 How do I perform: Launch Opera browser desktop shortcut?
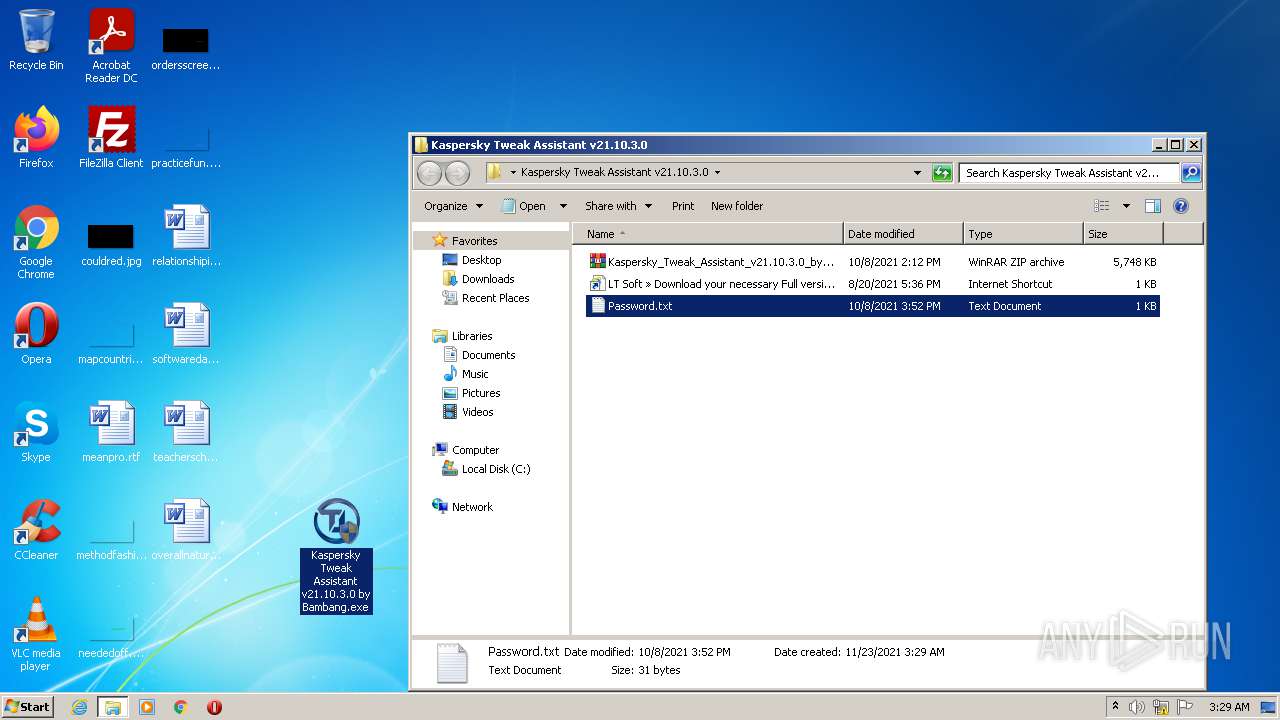[36, 334]
